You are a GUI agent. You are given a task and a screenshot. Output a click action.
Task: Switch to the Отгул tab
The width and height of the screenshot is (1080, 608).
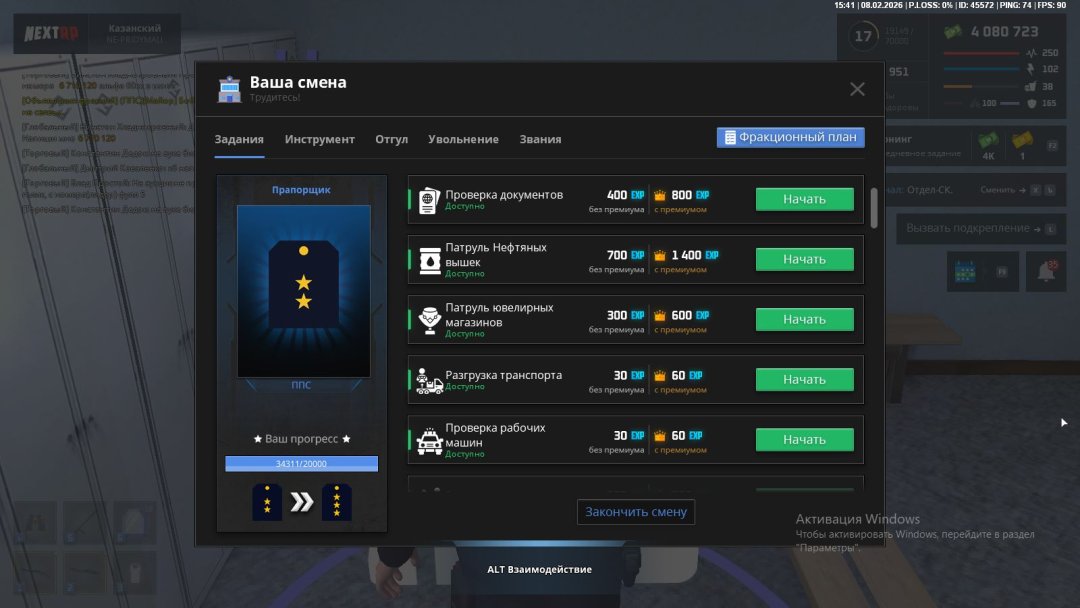click(391, 139)
